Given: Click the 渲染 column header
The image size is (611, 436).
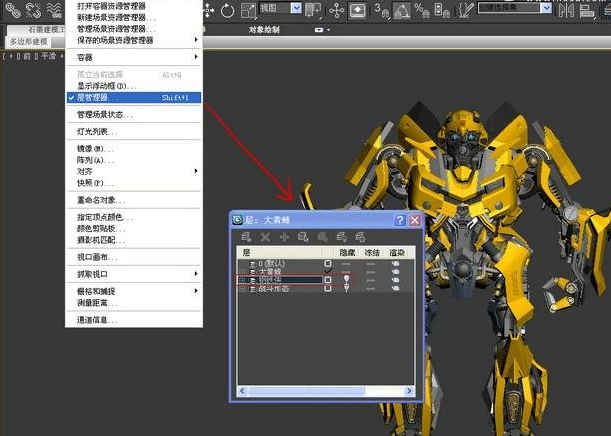Looking at the screenshot, I should point(397,252).
